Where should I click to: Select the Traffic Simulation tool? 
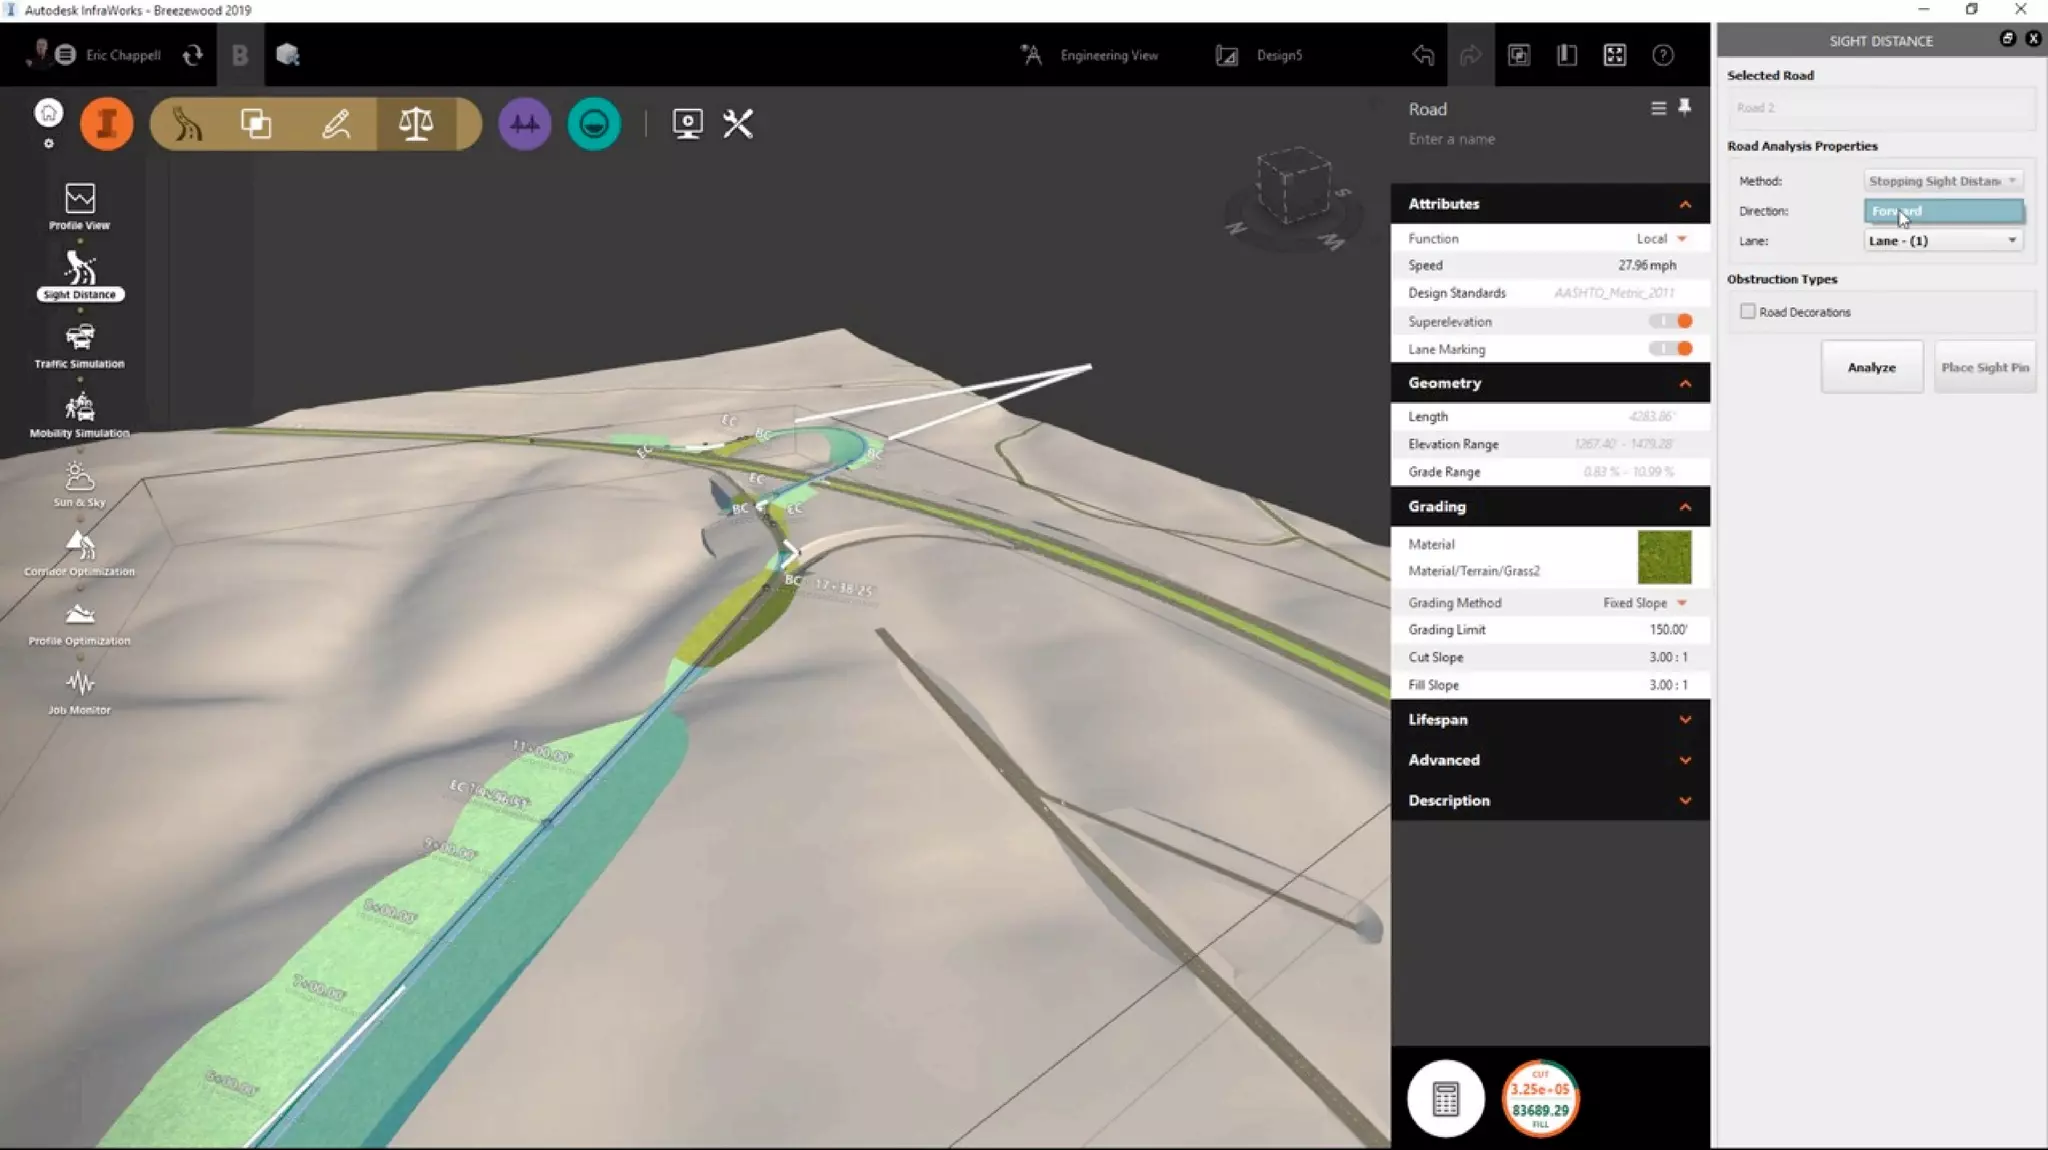[x=80, y=345]
